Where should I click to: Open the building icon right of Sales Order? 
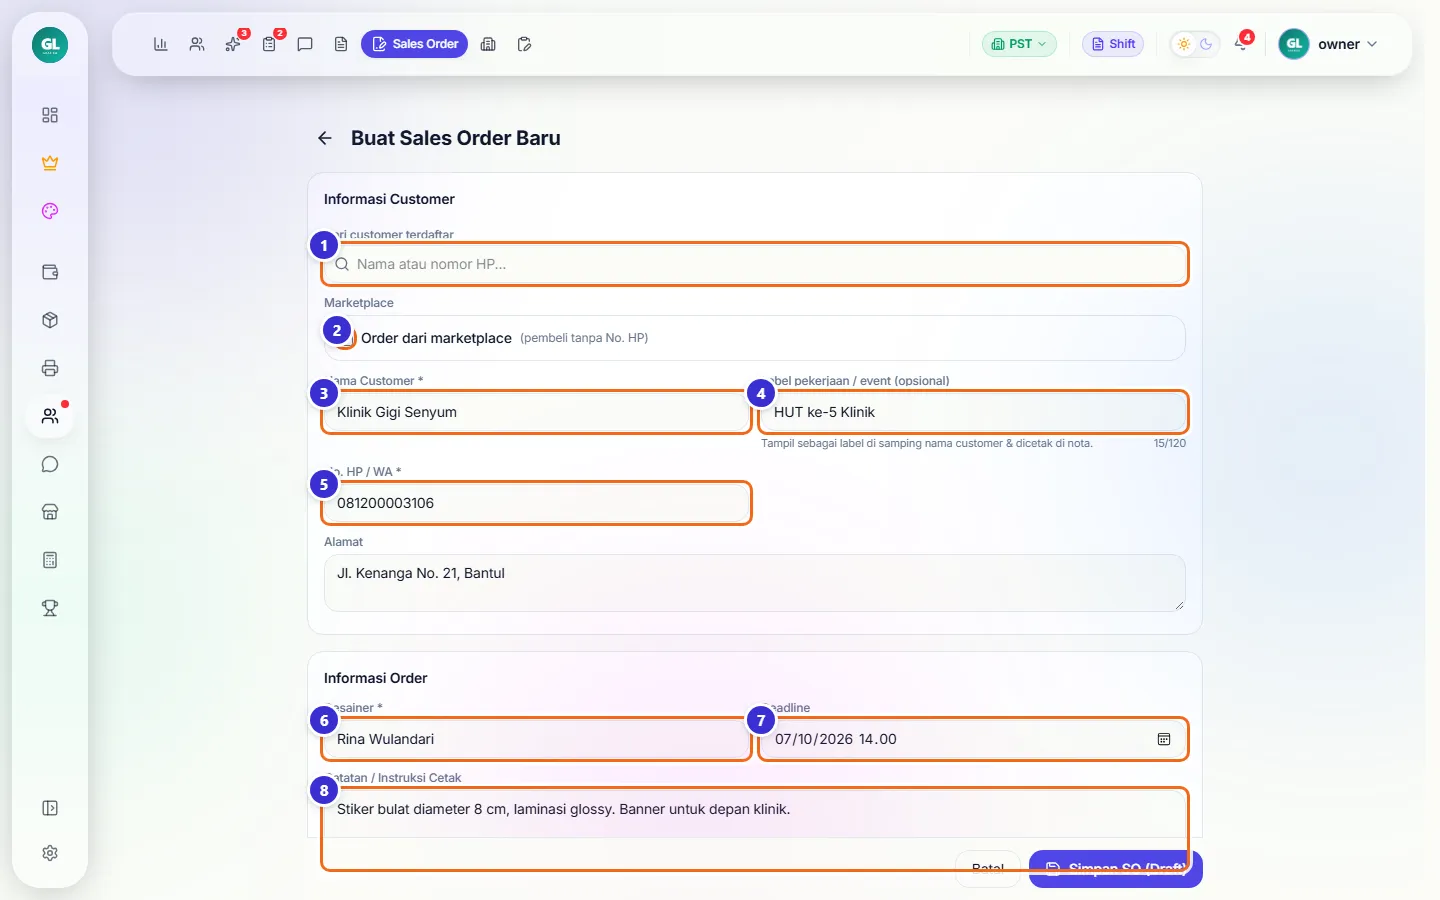488,44
